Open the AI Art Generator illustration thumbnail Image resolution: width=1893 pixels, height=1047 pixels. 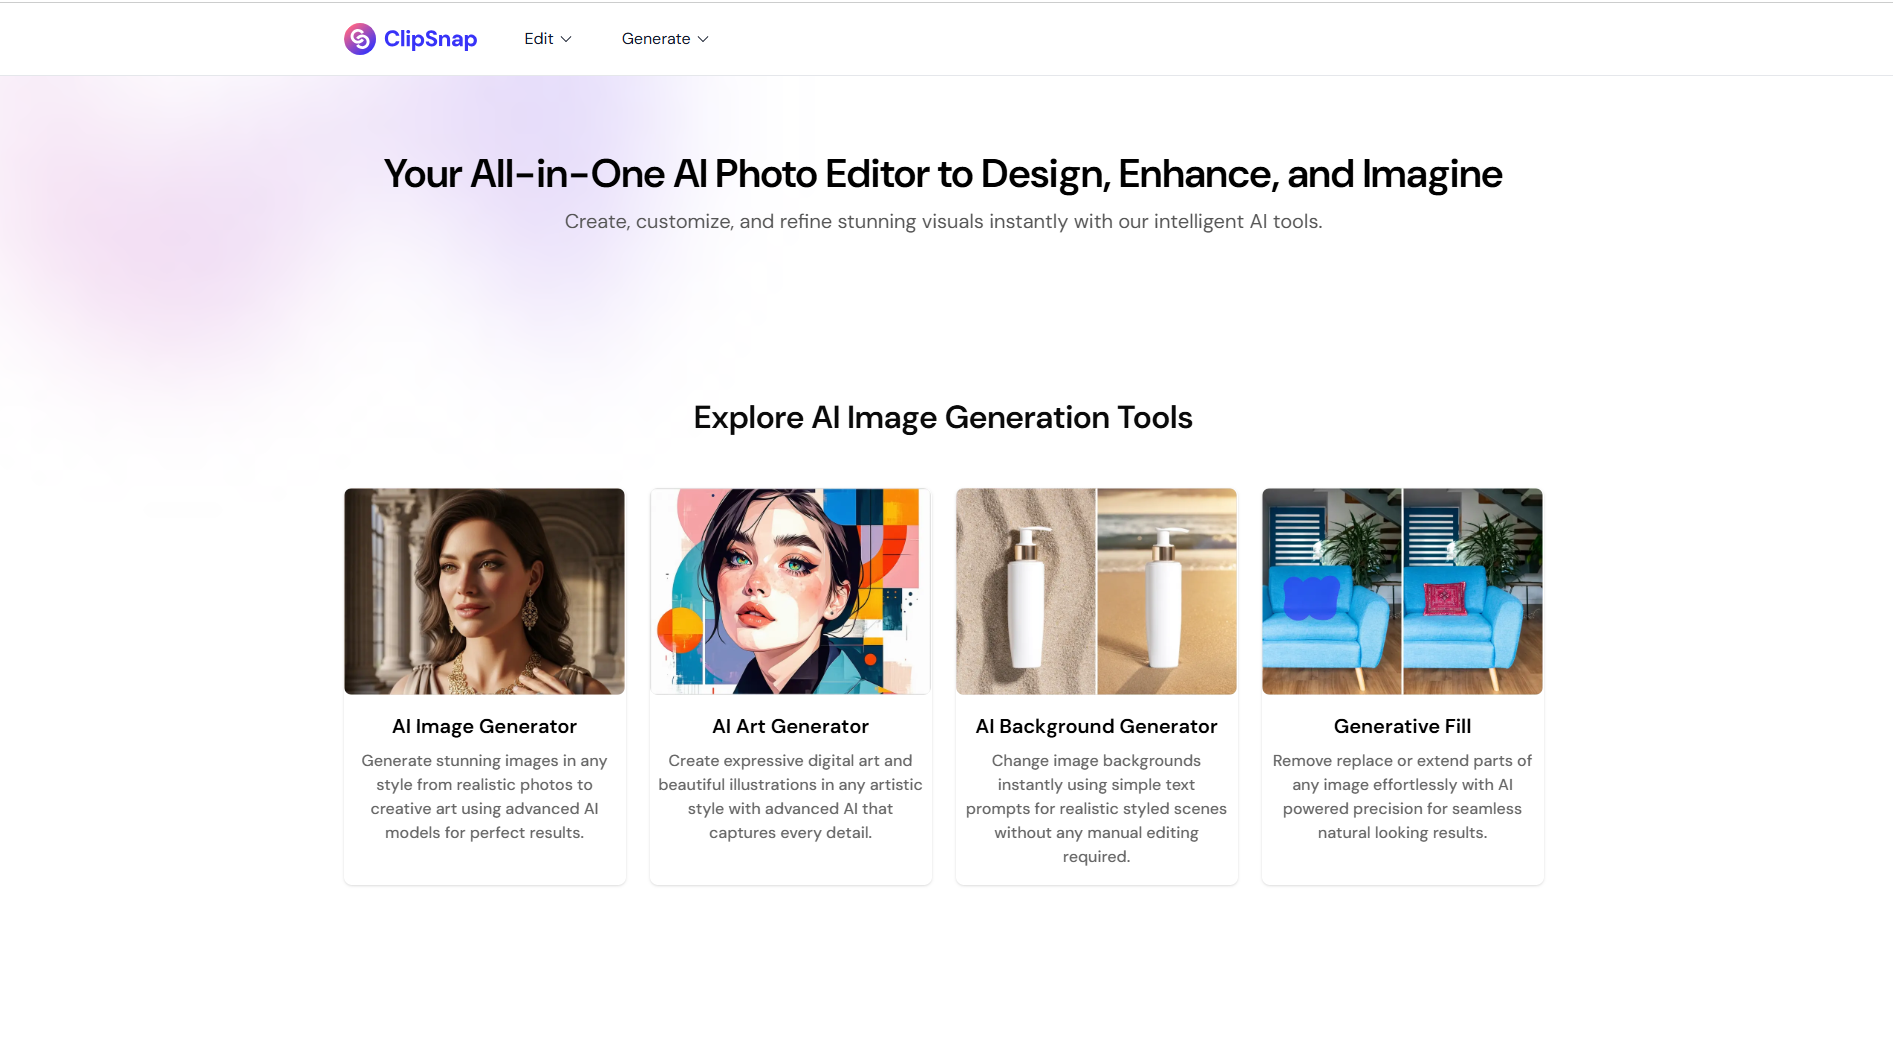(790, 591)
